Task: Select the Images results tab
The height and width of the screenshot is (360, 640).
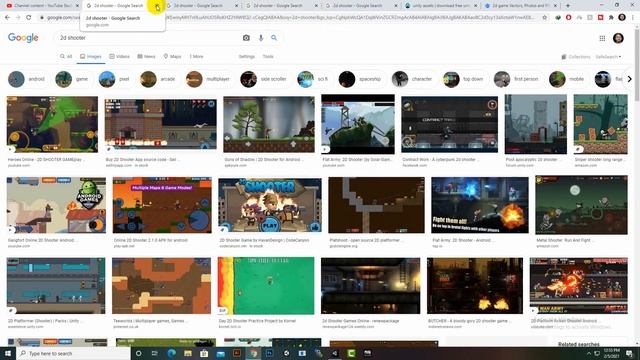Action: coord(91,56)
